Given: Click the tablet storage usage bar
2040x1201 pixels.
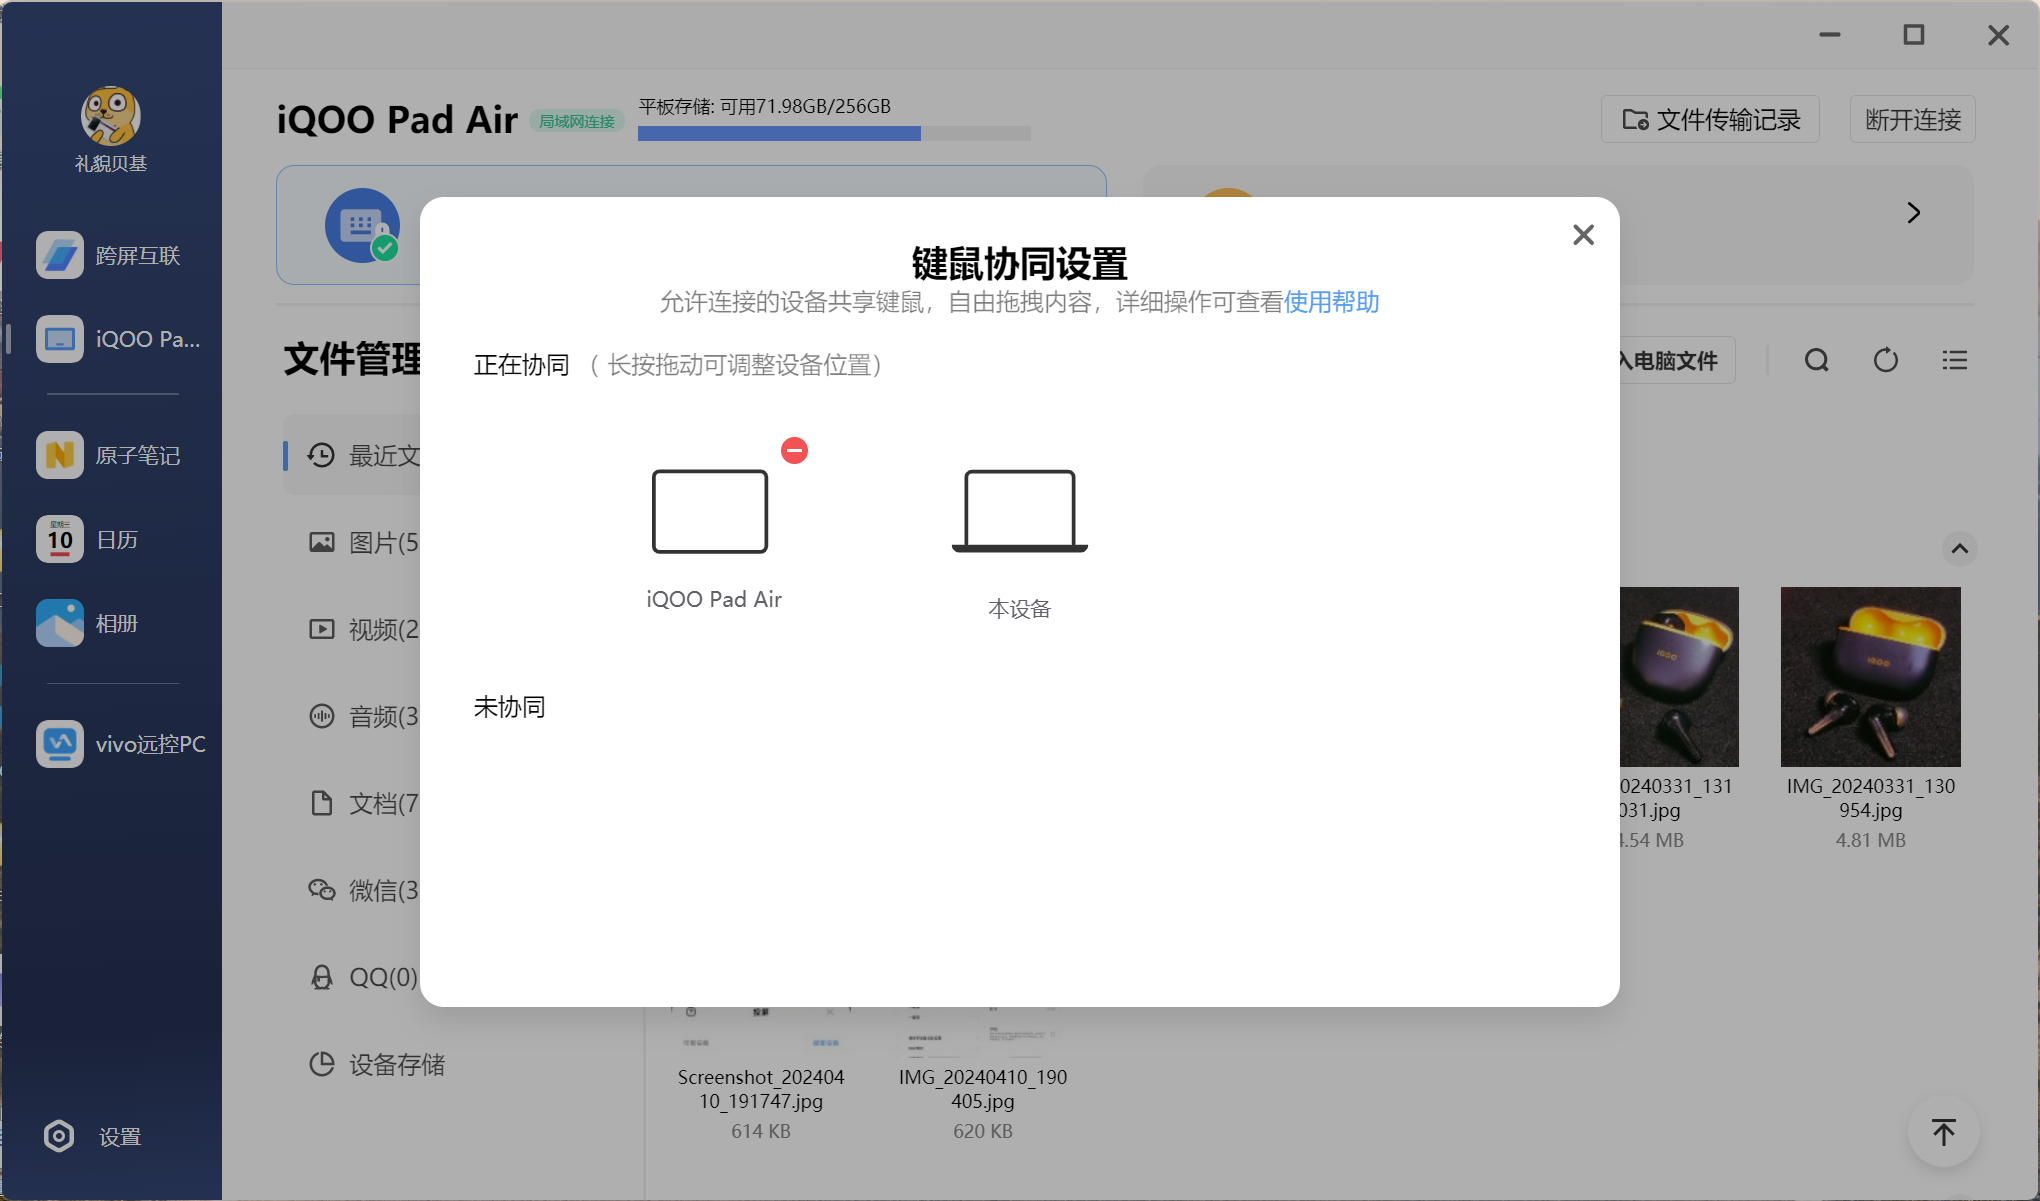Looking at the screenshot, I should 834,133.
